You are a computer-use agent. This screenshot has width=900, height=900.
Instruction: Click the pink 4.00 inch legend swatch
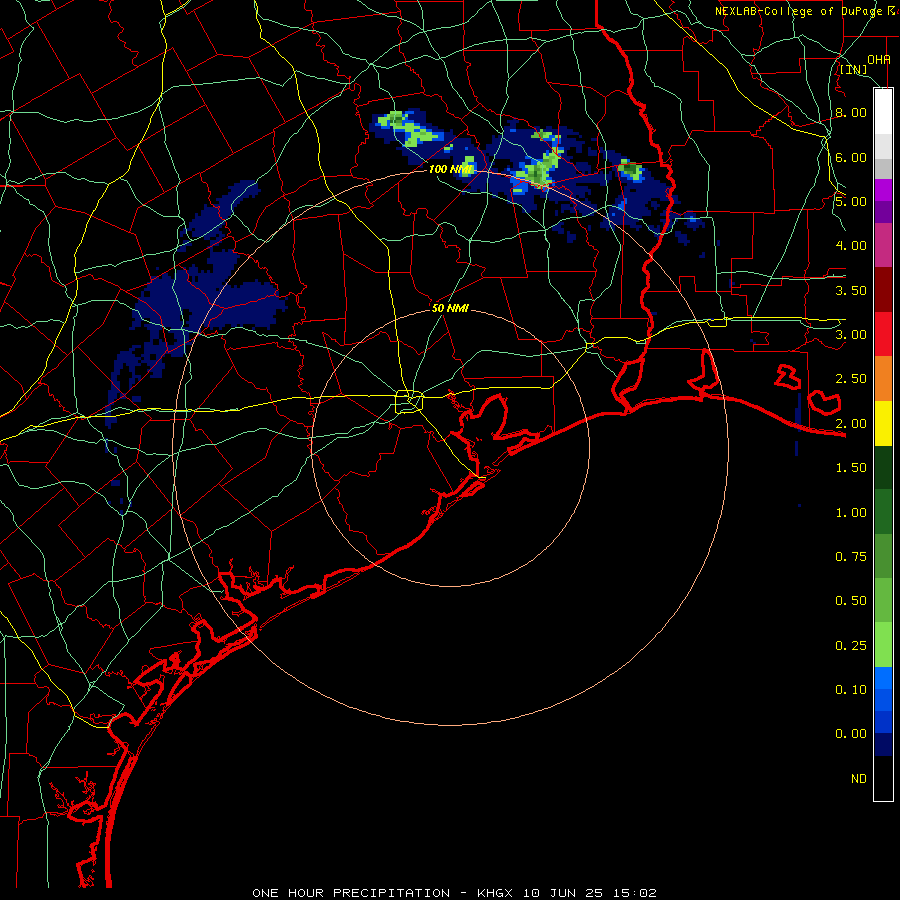[x=883, y=245]
